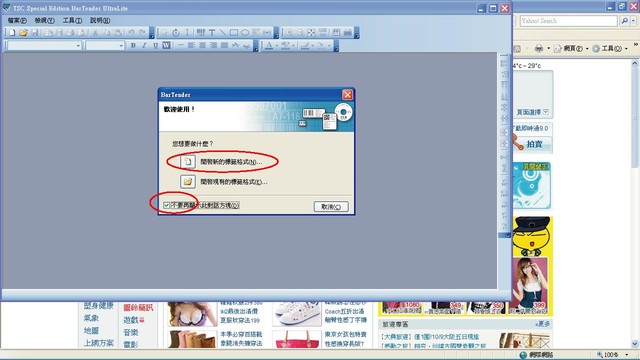The image size is (640, 360).
Task: Click the browser scrollbar down arrow
Action: [635, 344]
